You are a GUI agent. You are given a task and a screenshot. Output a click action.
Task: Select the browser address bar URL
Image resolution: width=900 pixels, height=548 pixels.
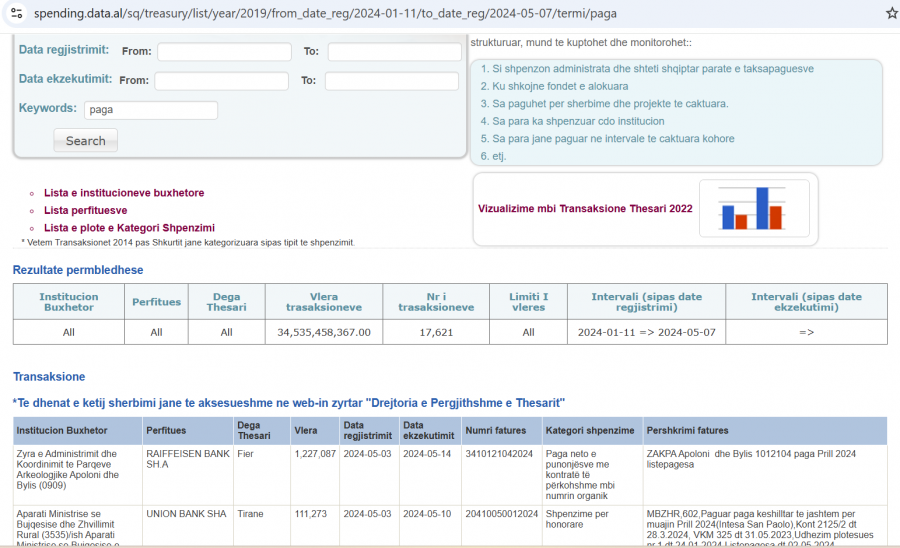[x=325, y=13]
